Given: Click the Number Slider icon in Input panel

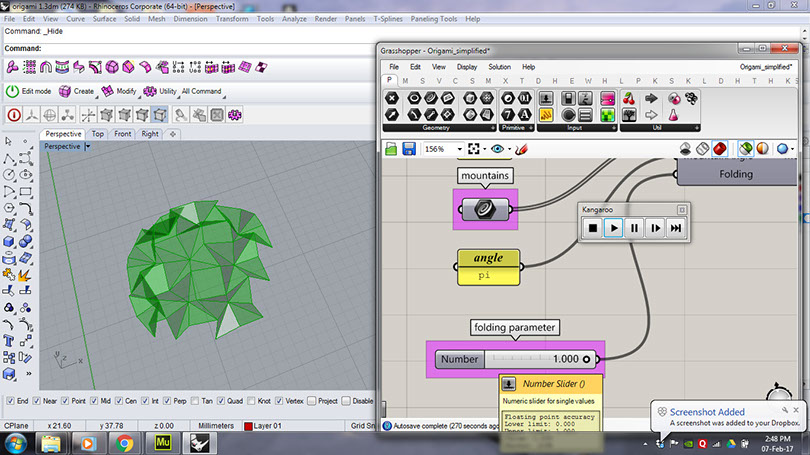Looking at the screenshot, I should pos(546,98).
